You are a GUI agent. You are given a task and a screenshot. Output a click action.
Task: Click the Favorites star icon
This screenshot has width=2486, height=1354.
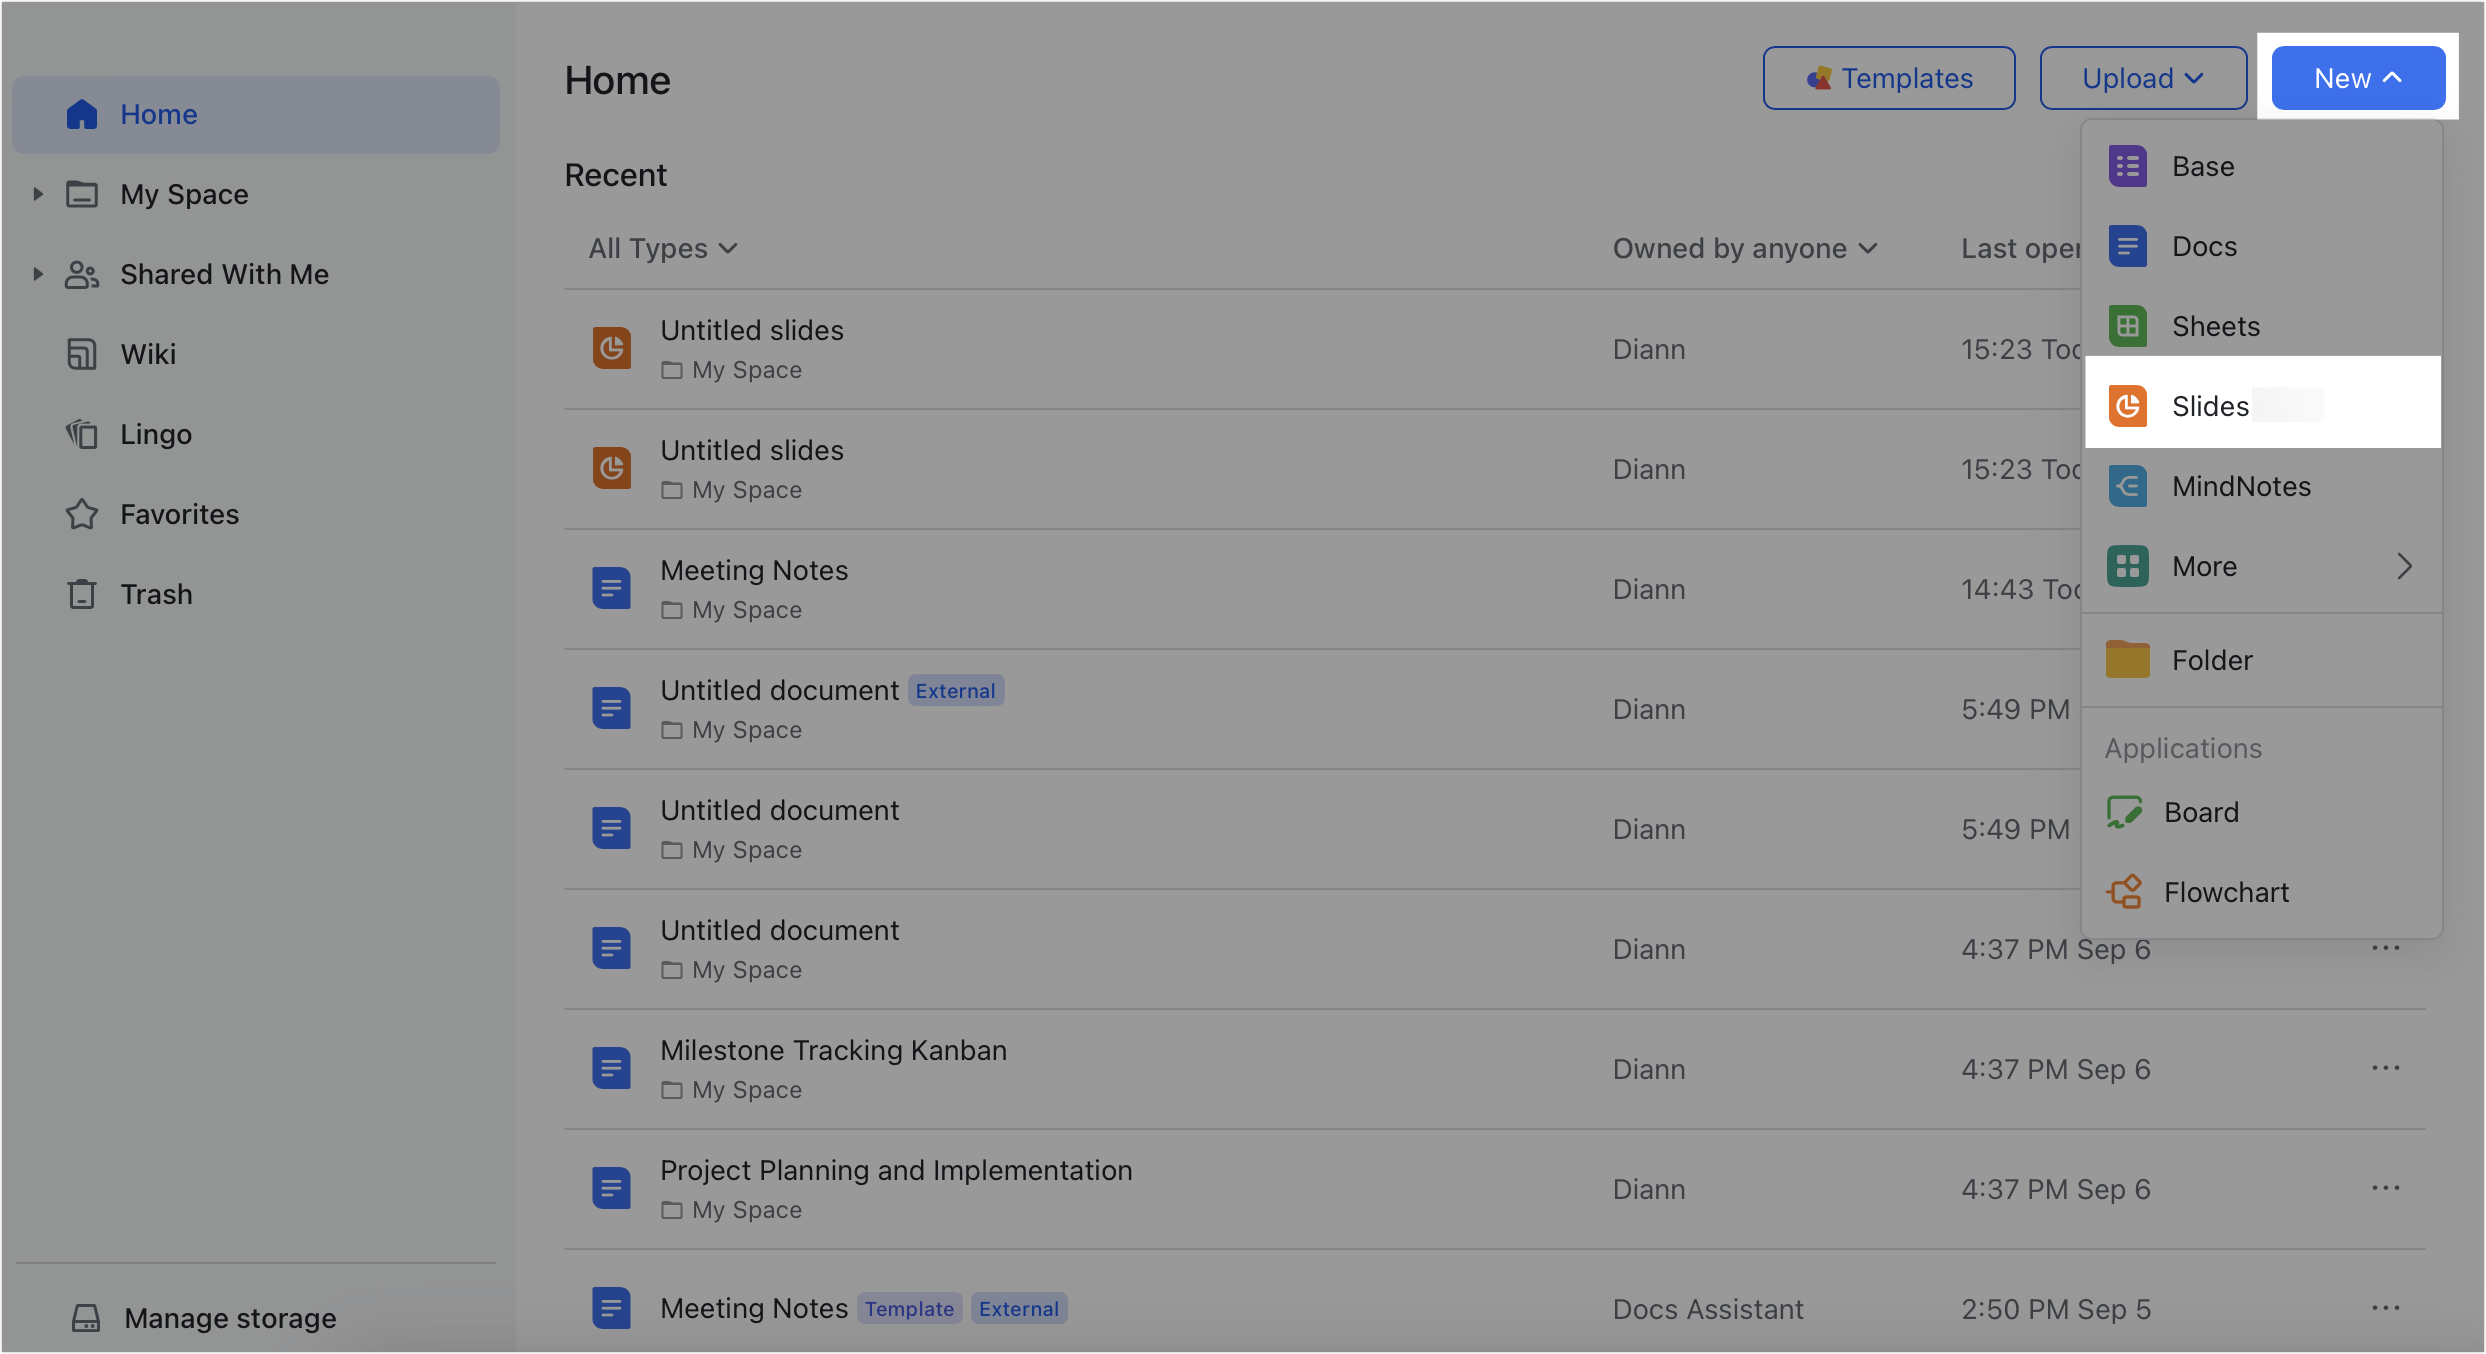pos(82,514)
